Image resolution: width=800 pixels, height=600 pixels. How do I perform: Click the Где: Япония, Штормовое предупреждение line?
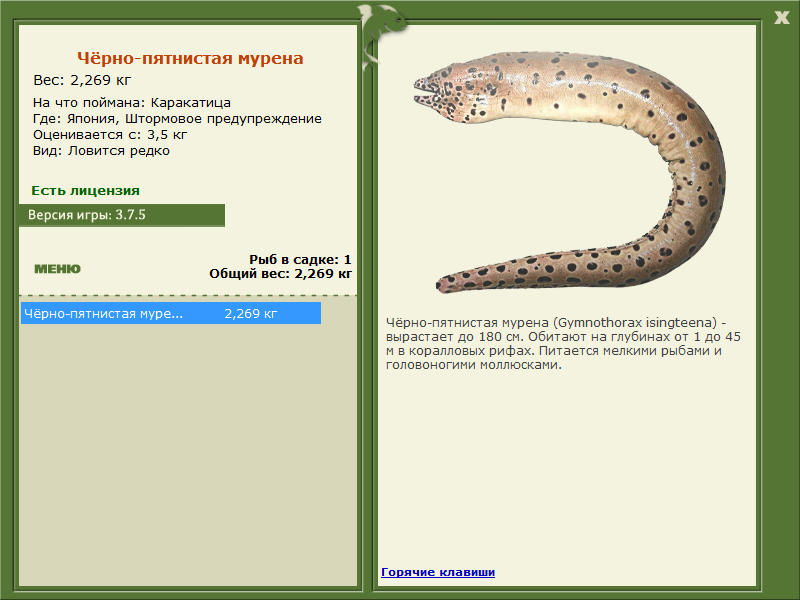click(x=177, y=119)
